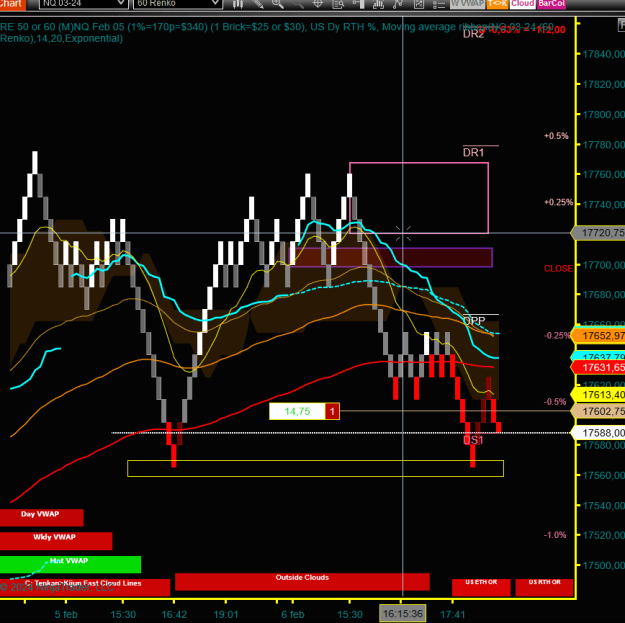Image resolution: width=625 pixels, height=623 pixels.
Task: Toggle the BarCol toolbar button
Action: click(x=551, y=4)
